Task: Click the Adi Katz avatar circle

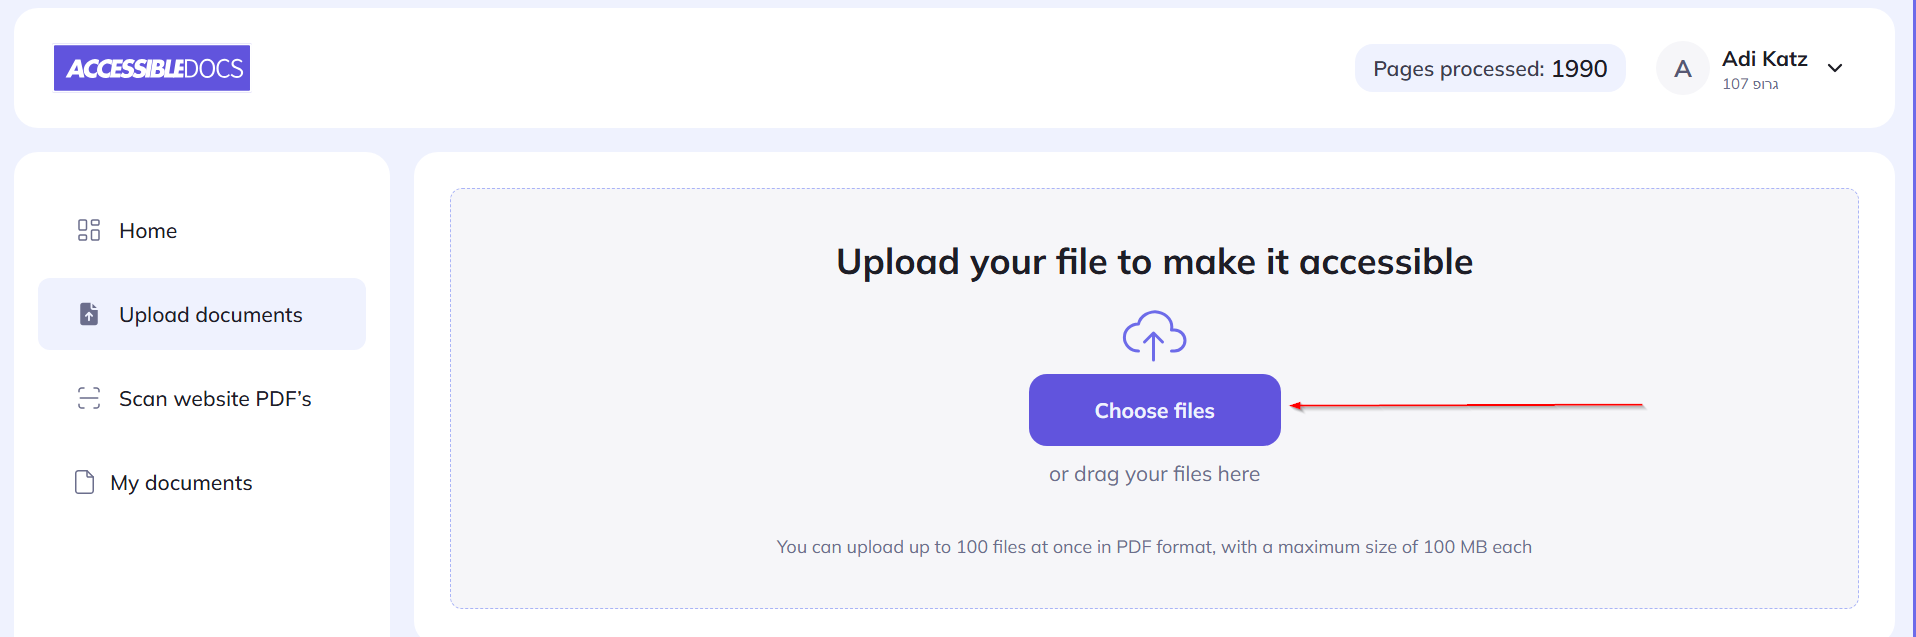Action: [1682, 67]
